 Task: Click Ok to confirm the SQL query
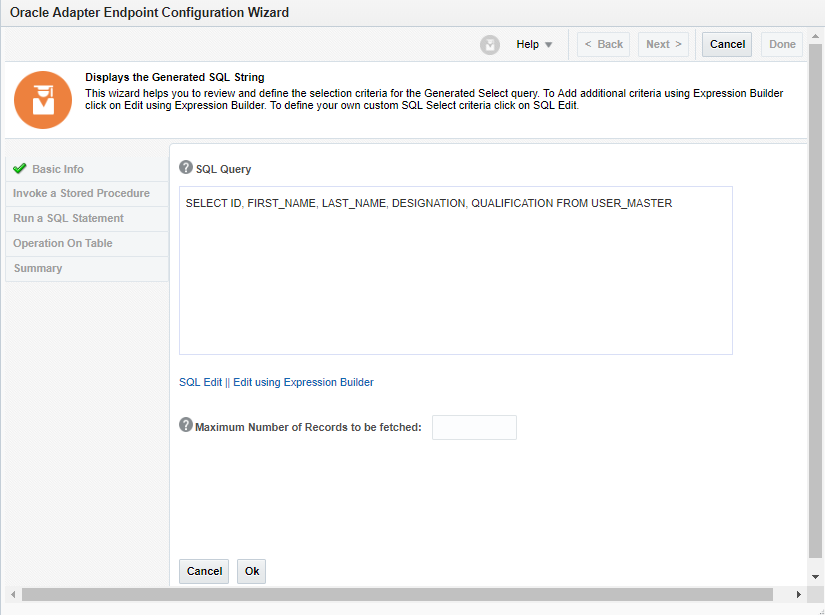click(250, 571)
